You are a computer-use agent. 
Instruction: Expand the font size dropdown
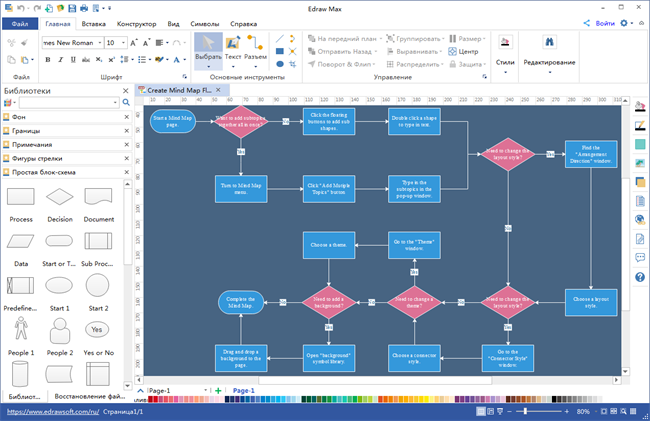click(123, 43)
